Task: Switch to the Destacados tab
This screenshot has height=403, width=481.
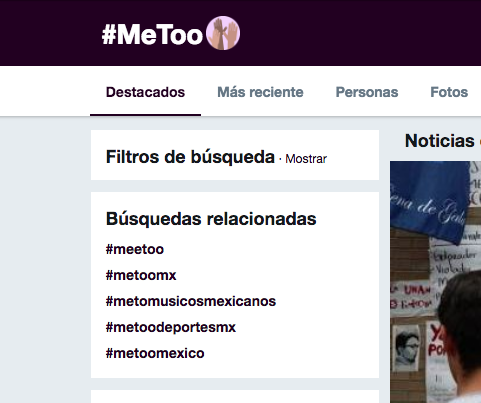Action: click(x=145, y=92)
